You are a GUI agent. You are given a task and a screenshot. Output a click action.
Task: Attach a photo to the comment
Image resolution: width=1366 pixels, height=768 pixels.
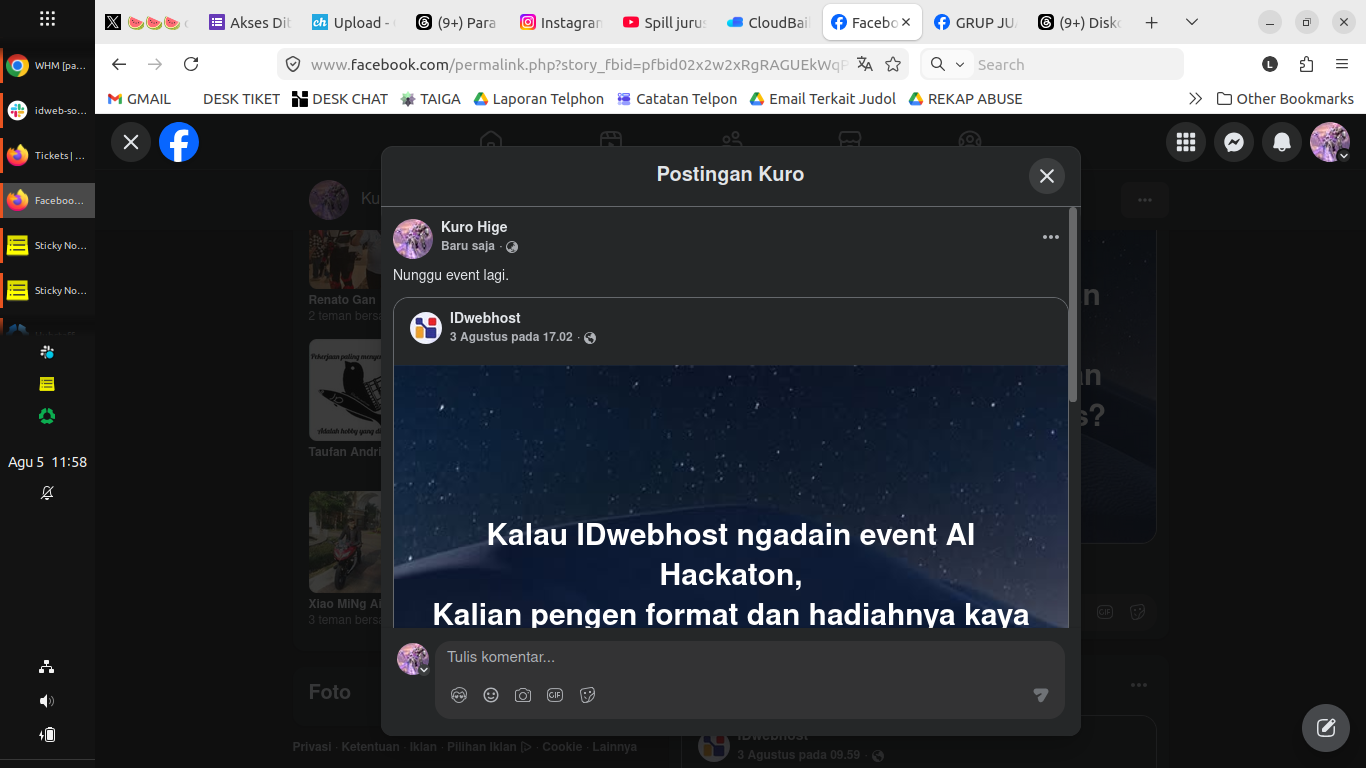523,695
